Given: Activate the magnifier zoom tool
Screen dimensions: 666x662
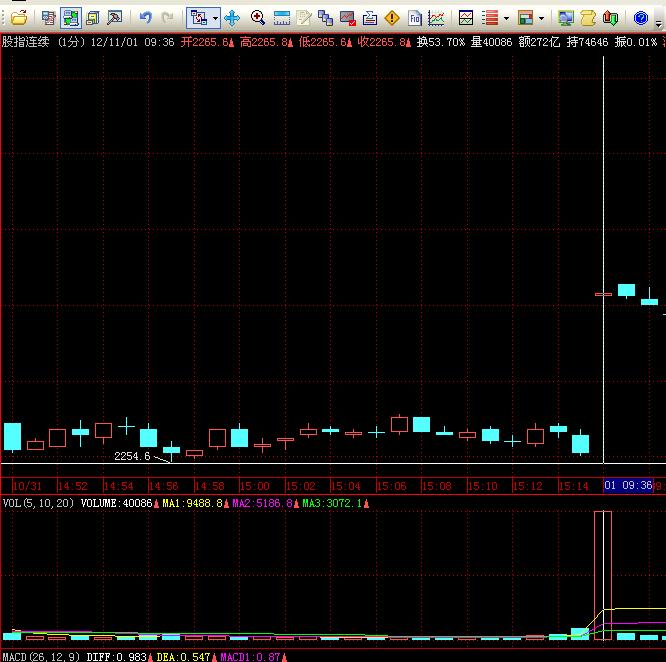Looking at the screenshot, I should coord(258,18).
